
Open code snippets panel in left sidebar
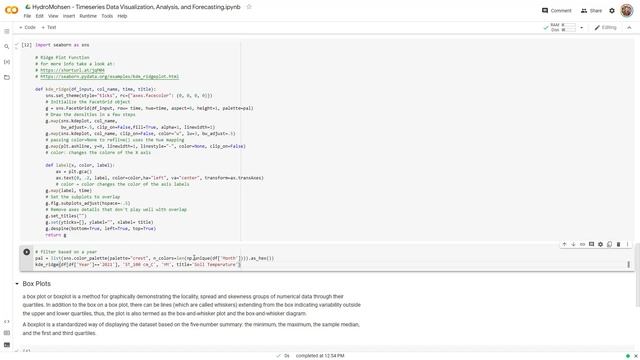[x=7, y=322]
